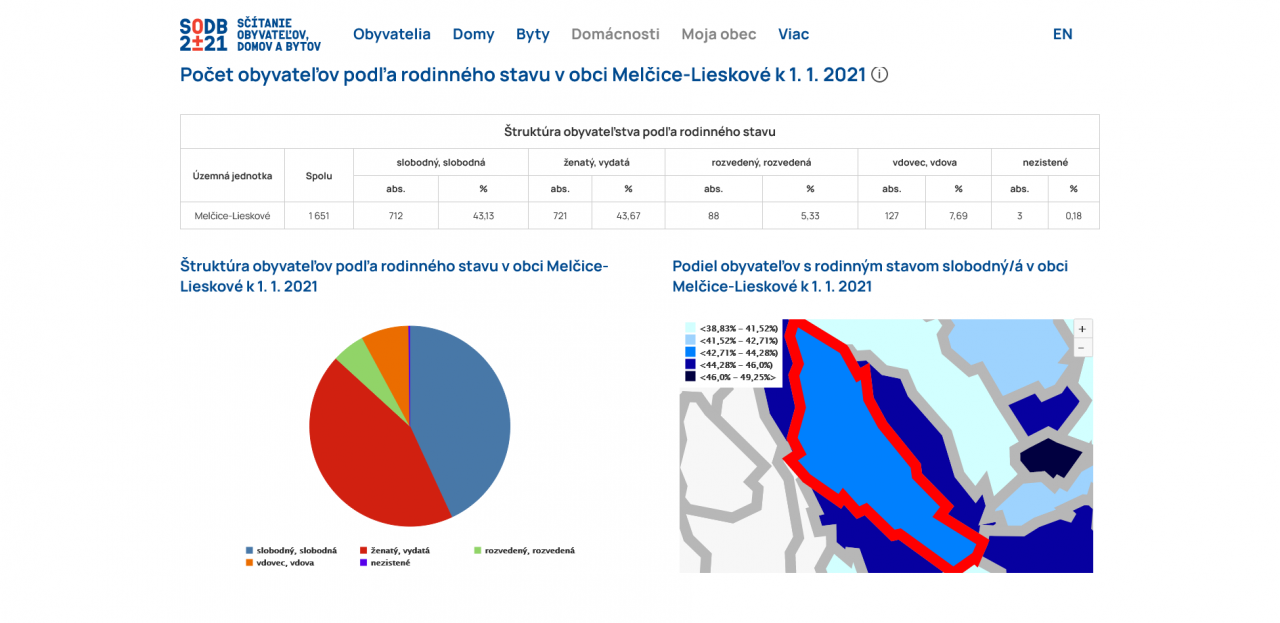Viewport: 1280px width, 623px height.
Task: Expand the Obyvatelia menu
Action: coord(391,34)
